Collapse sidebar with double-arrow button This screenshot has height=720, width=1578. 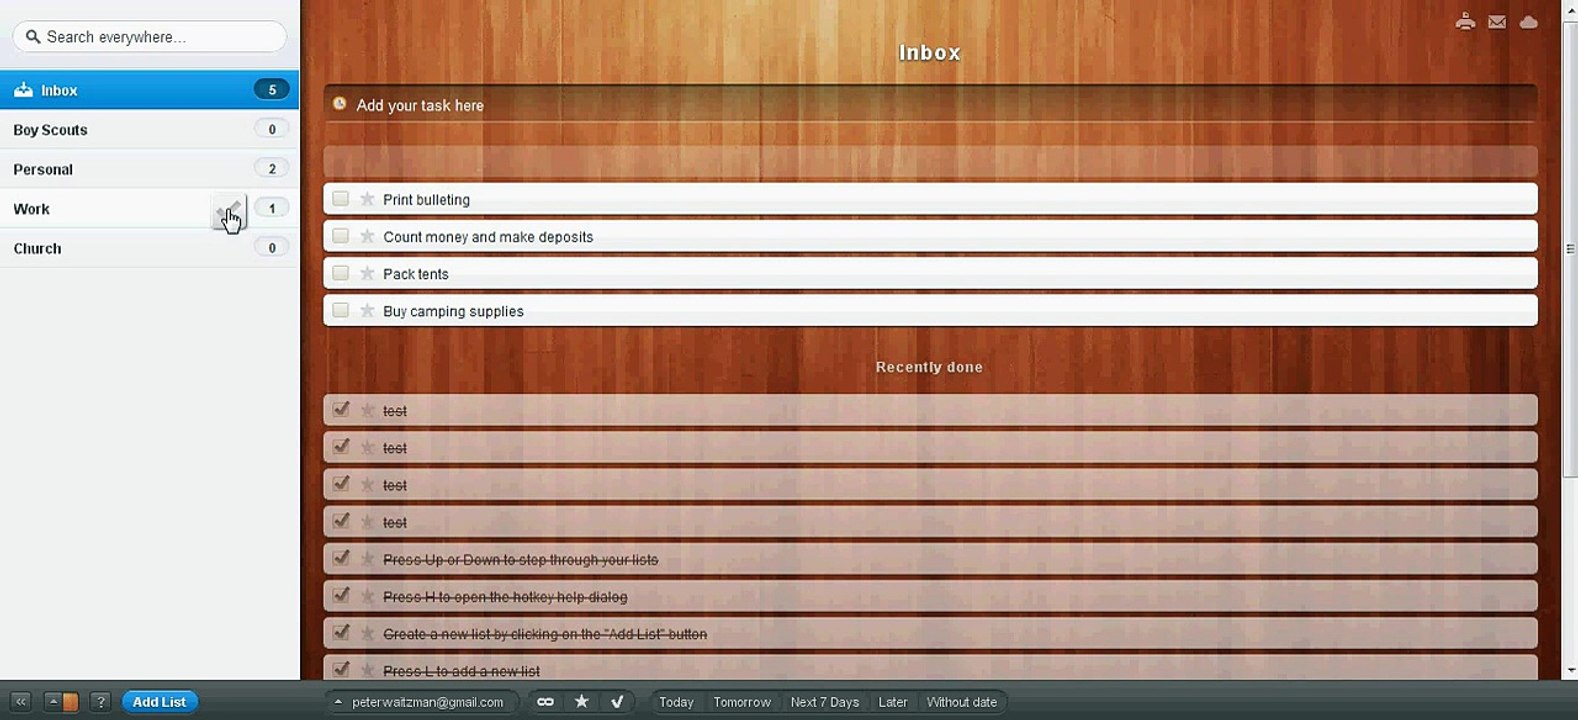click(21, 702)
